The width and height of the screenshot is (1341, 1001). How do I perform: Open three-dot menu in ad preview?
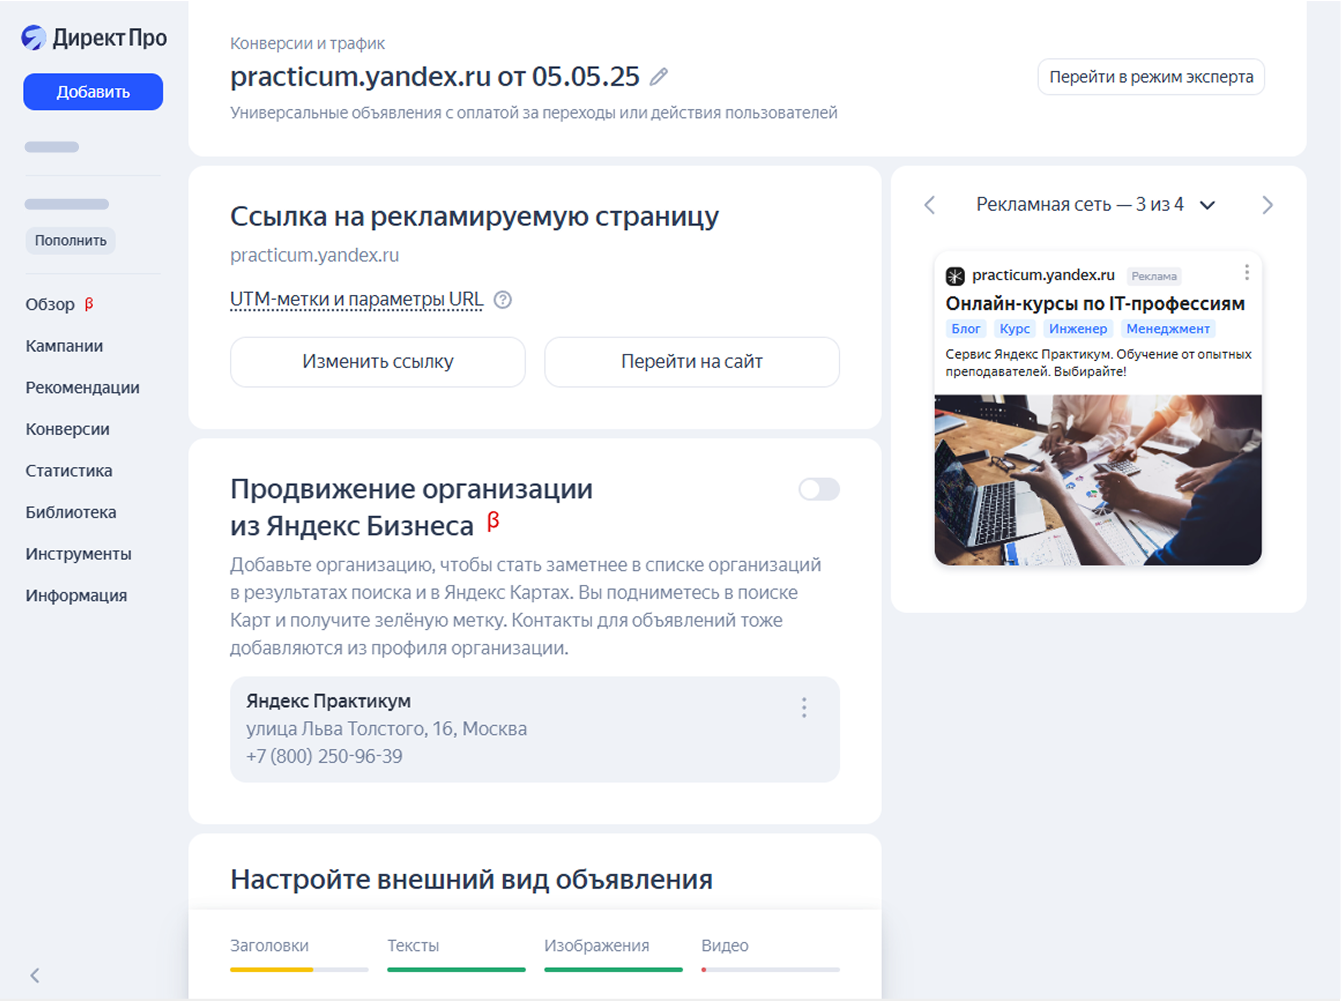tap(1246, 272)
